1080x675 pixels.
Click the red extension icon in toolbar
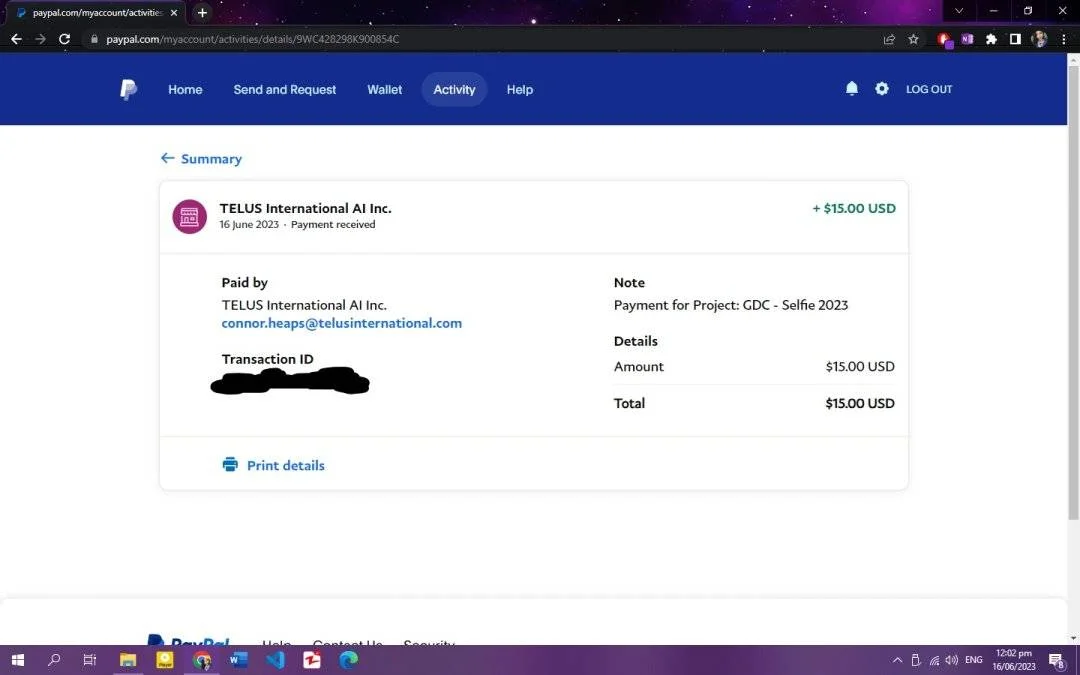click(x=944, y=40)
